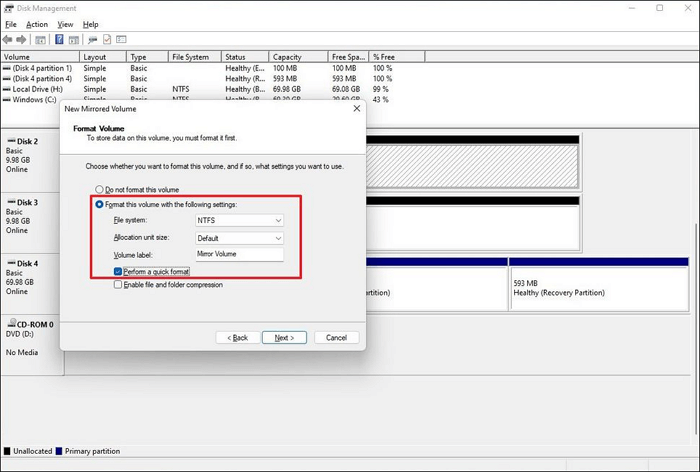Sort by % Free column header
This screenshot has height=472, width=700.
pos(397,57)
